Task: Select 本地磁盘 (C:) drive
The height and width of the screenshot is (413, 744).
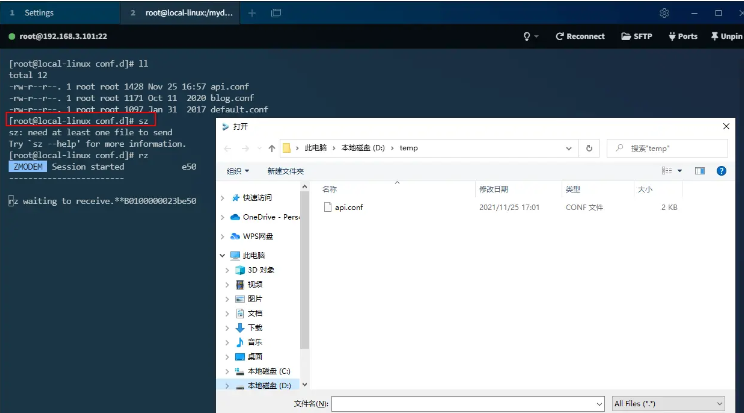Action: coord(269,371)
